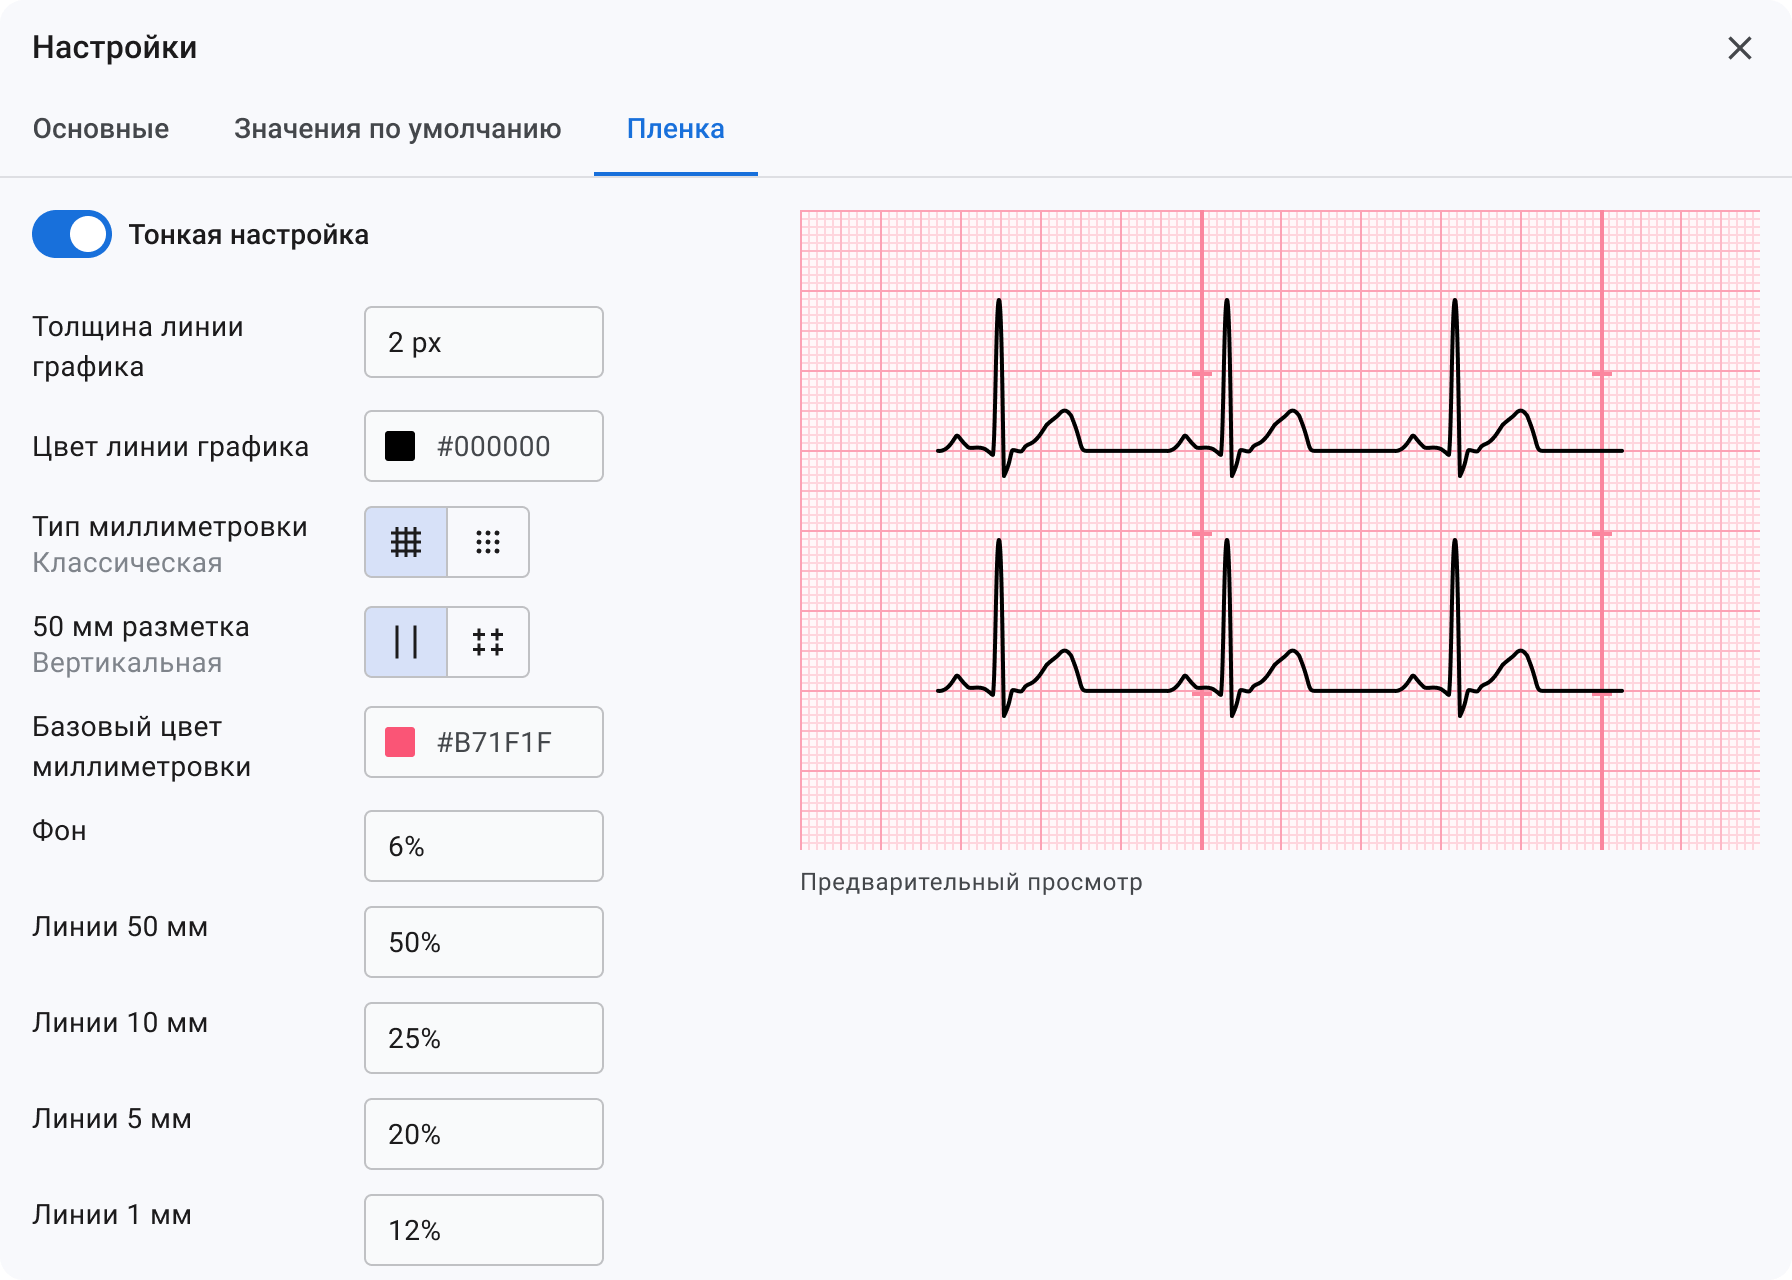Viewport: 1792px width, 1280px height.
Task: Click the ECG preview image
Action: point(1280,530)
